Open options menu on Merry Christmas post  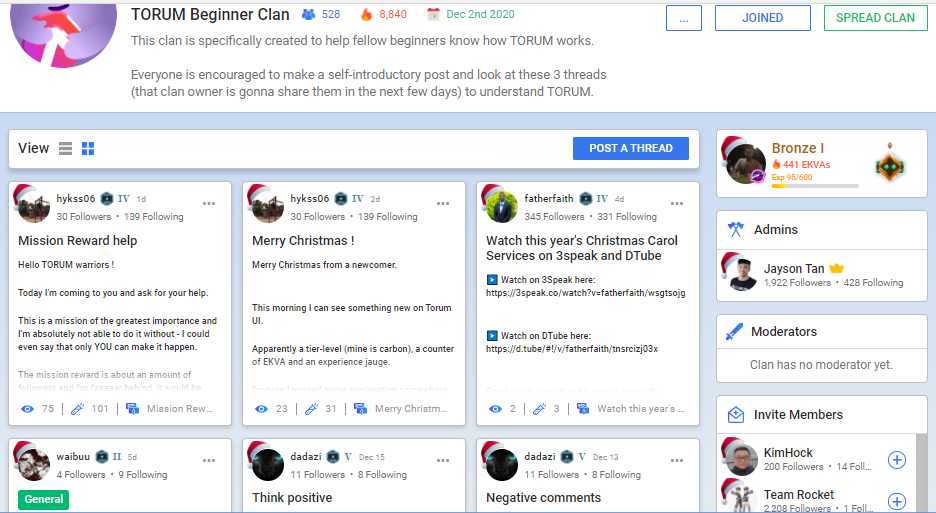443,204
